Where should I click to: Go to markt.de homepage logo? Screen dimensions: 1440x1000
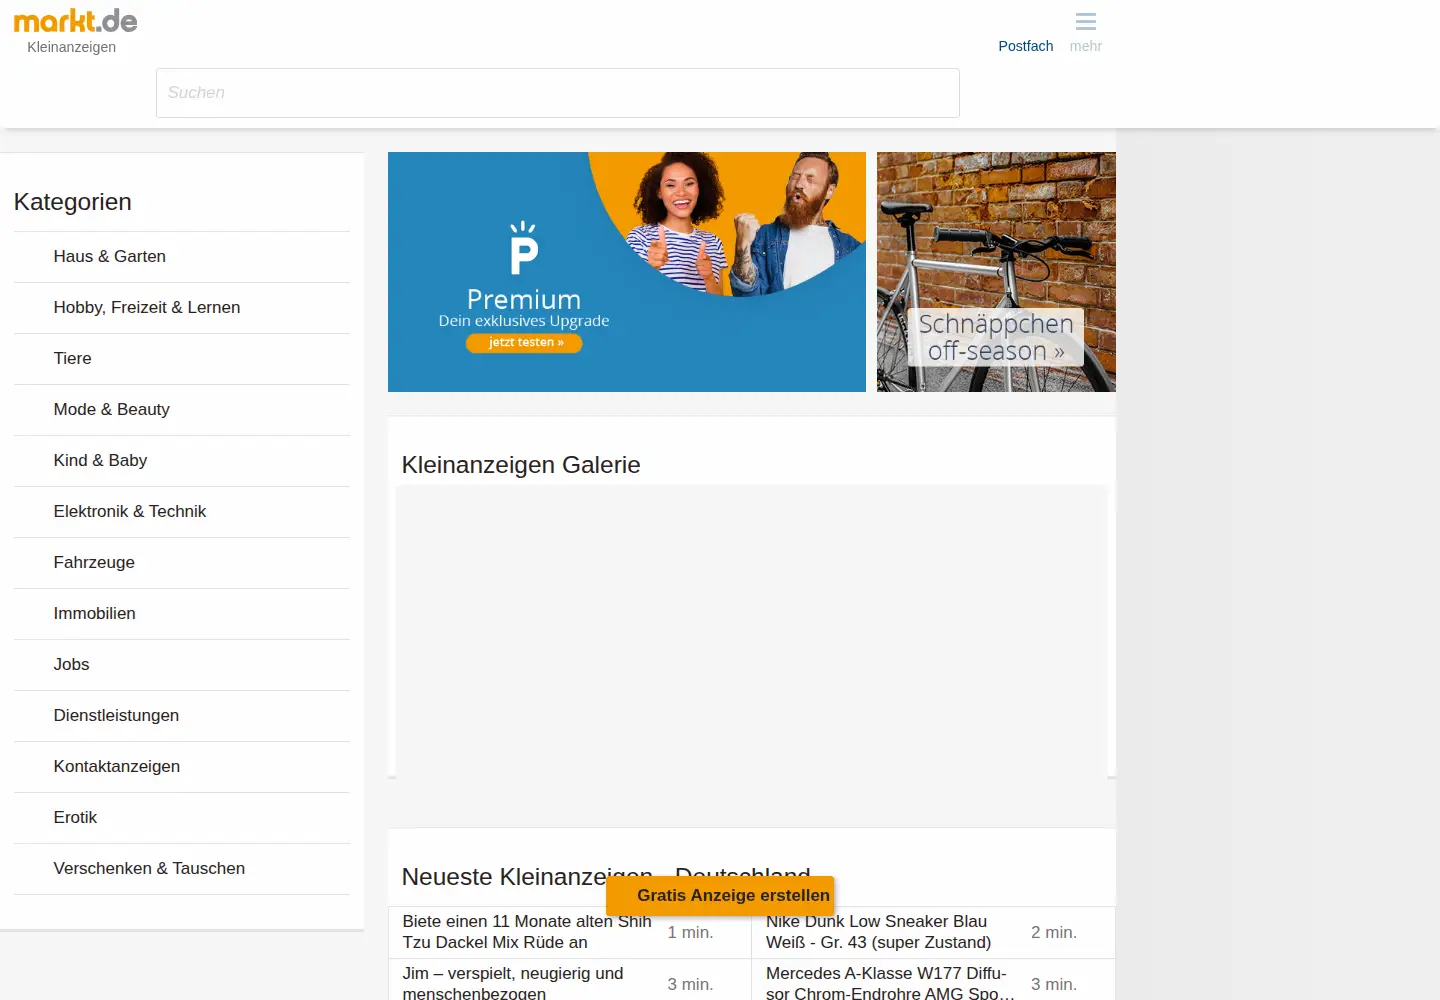[x=75, y=21]
